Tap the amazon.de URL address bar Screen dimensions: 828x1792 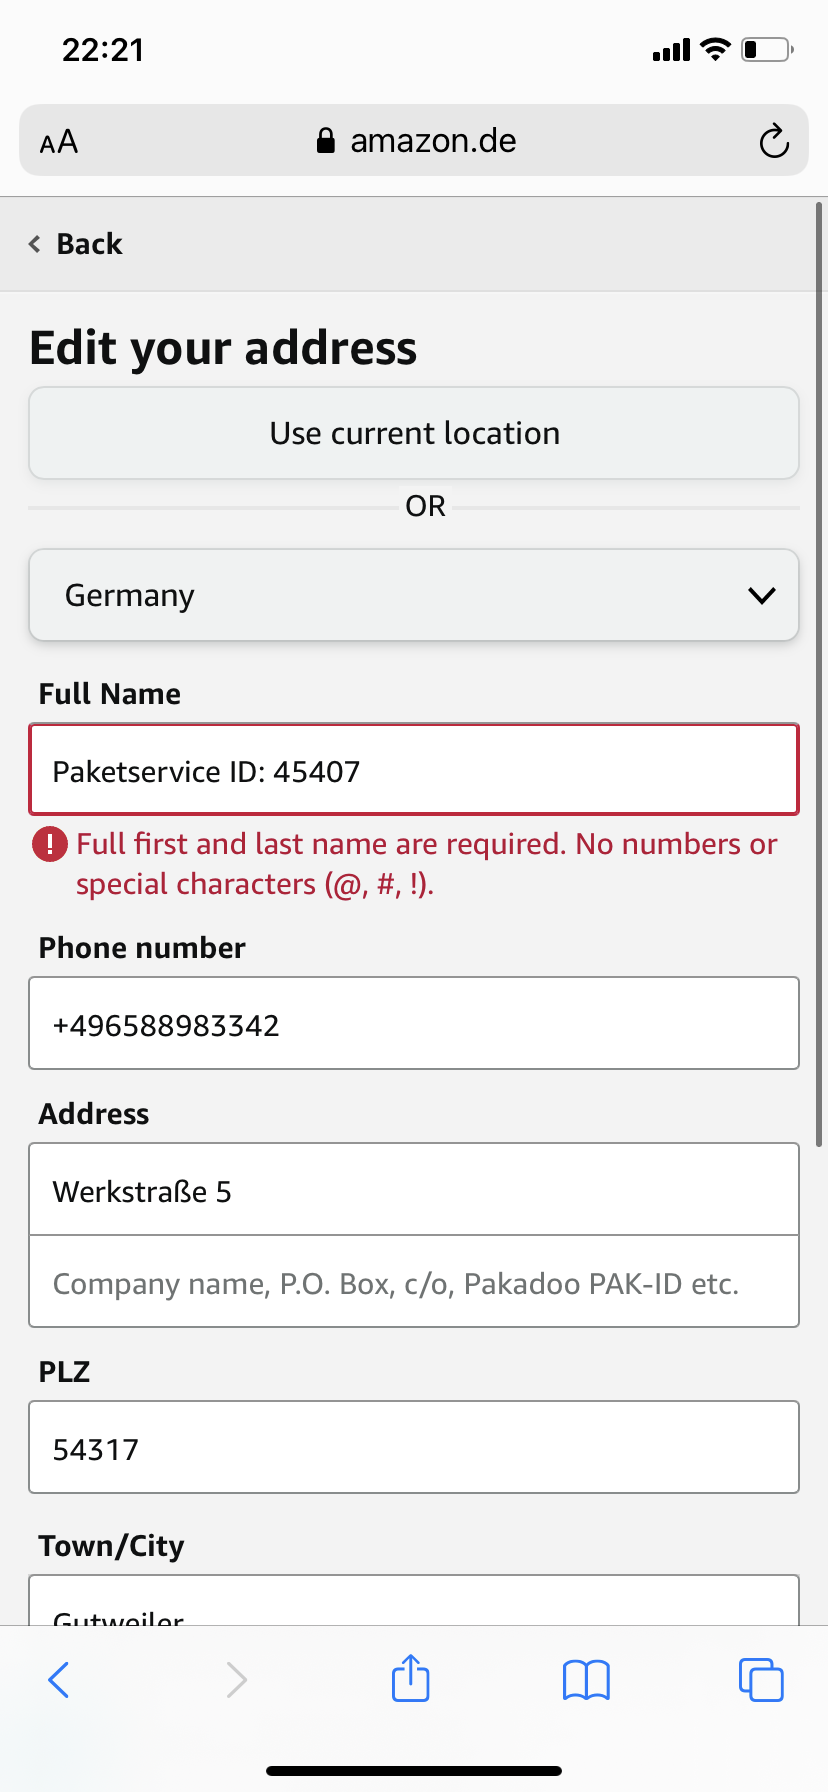[x=414, y=140]
